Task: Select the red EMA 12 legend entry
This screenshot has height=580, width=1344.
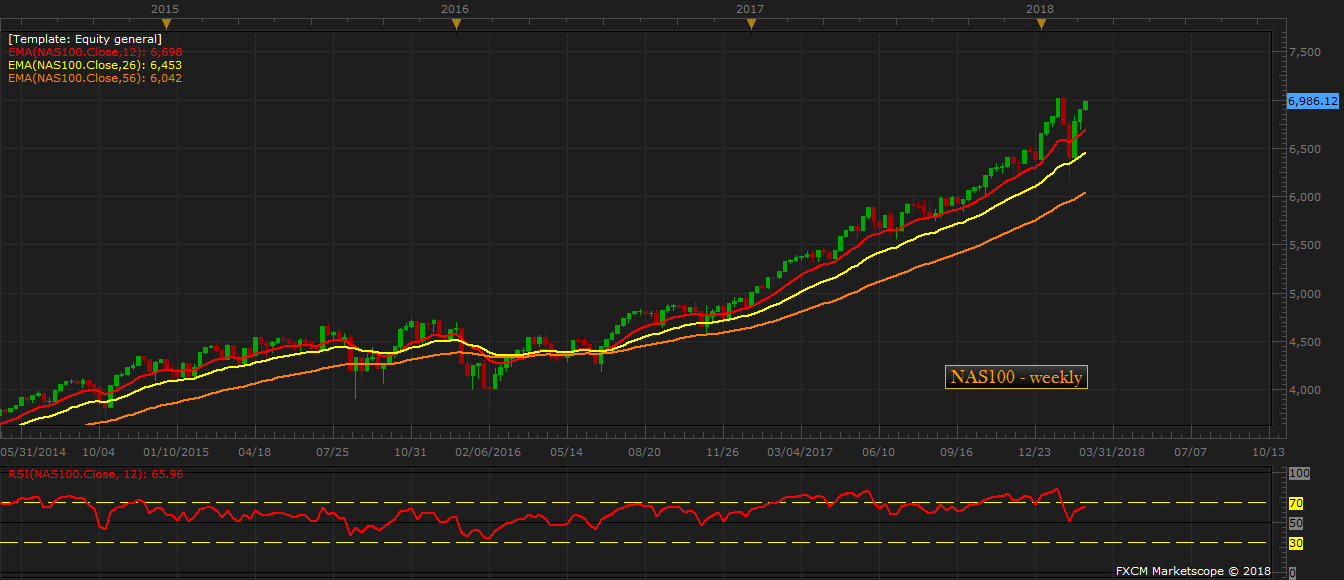Action: (x=94, y=52)
